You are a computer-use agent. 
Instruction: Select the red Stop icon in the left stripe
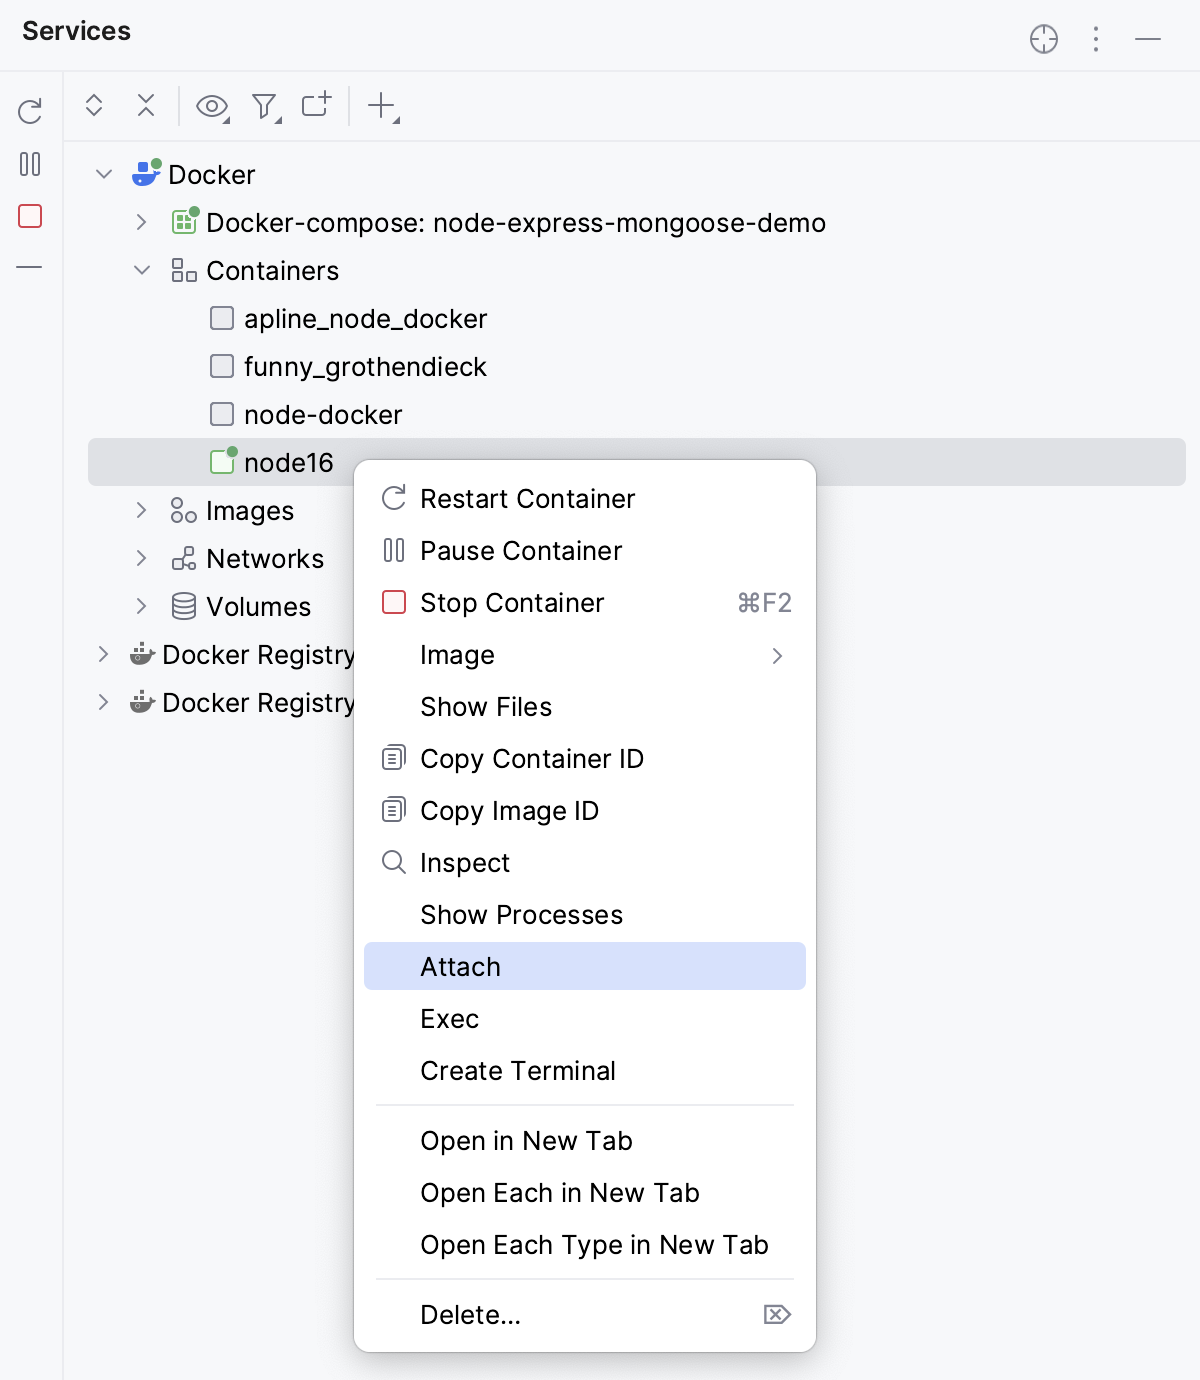tap(30, 216)
